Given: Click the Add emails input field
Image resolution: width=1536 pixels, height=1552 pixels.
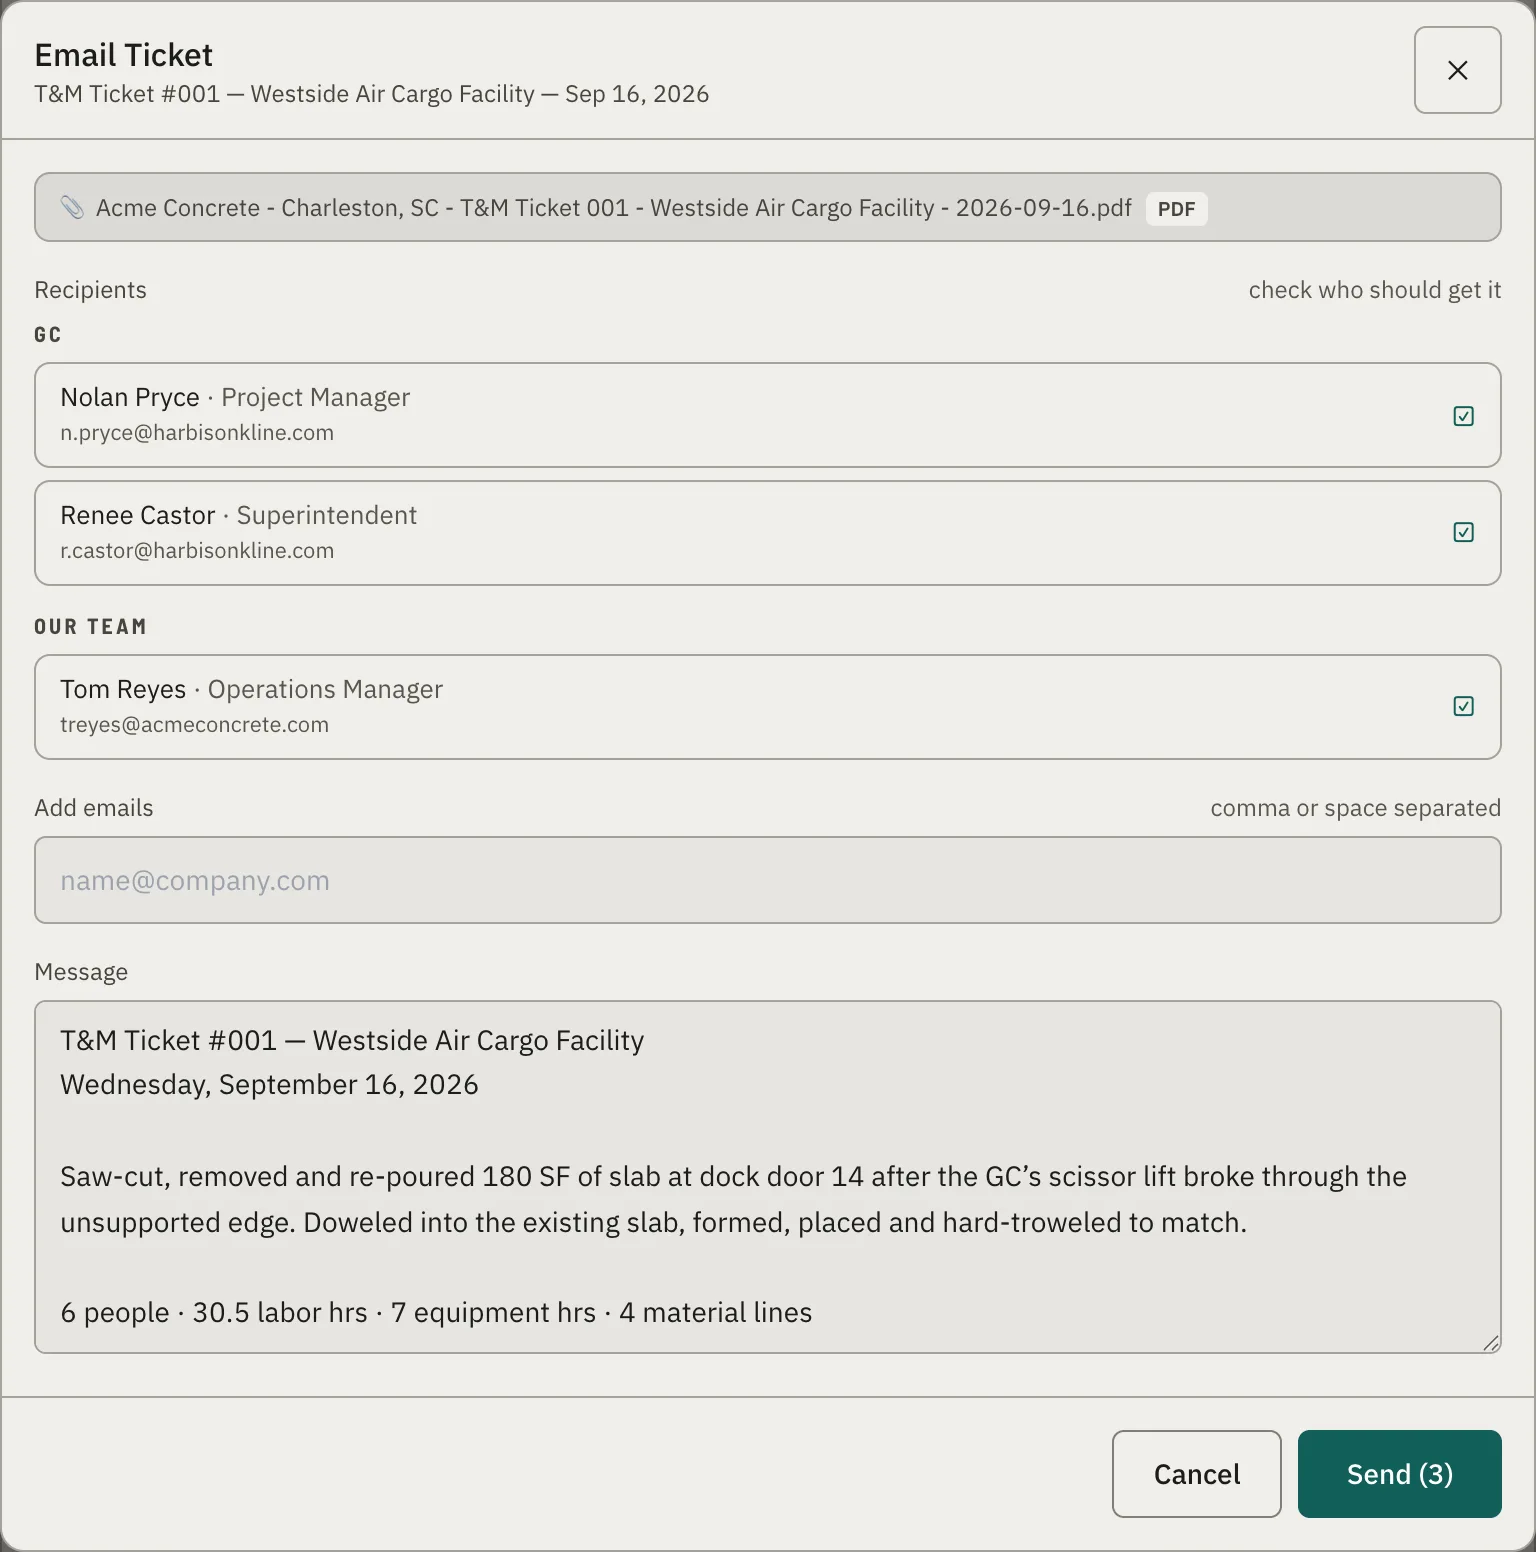Looking at the screenshot, I should coord(768,880).
